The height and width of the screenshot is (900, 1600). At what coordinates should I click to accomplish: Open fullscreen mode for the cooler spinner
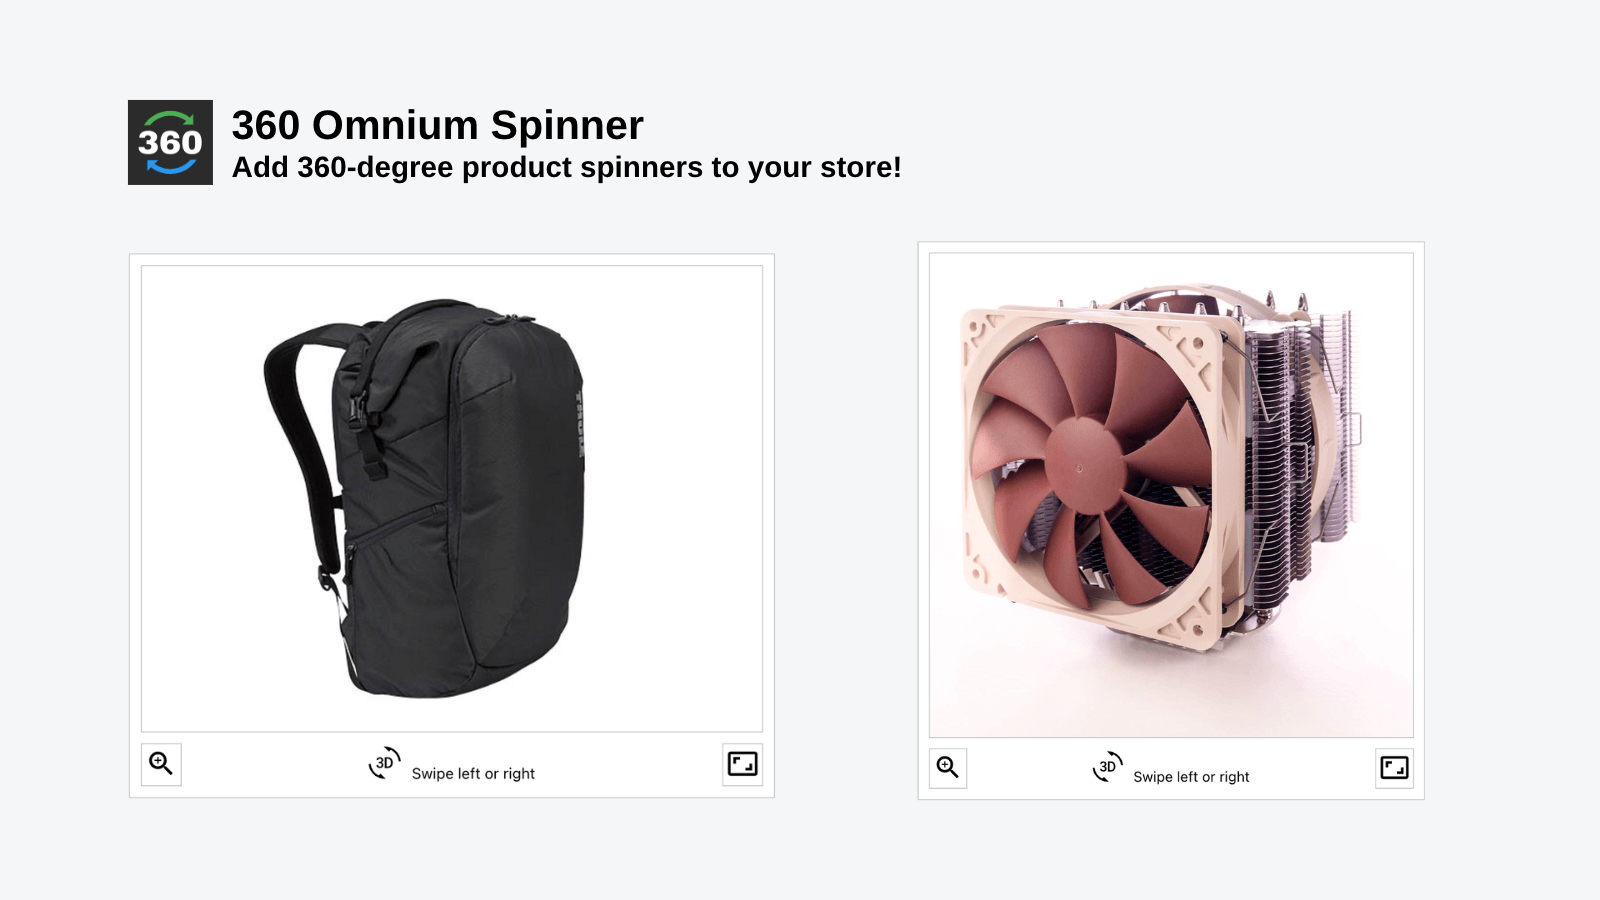1394,768
